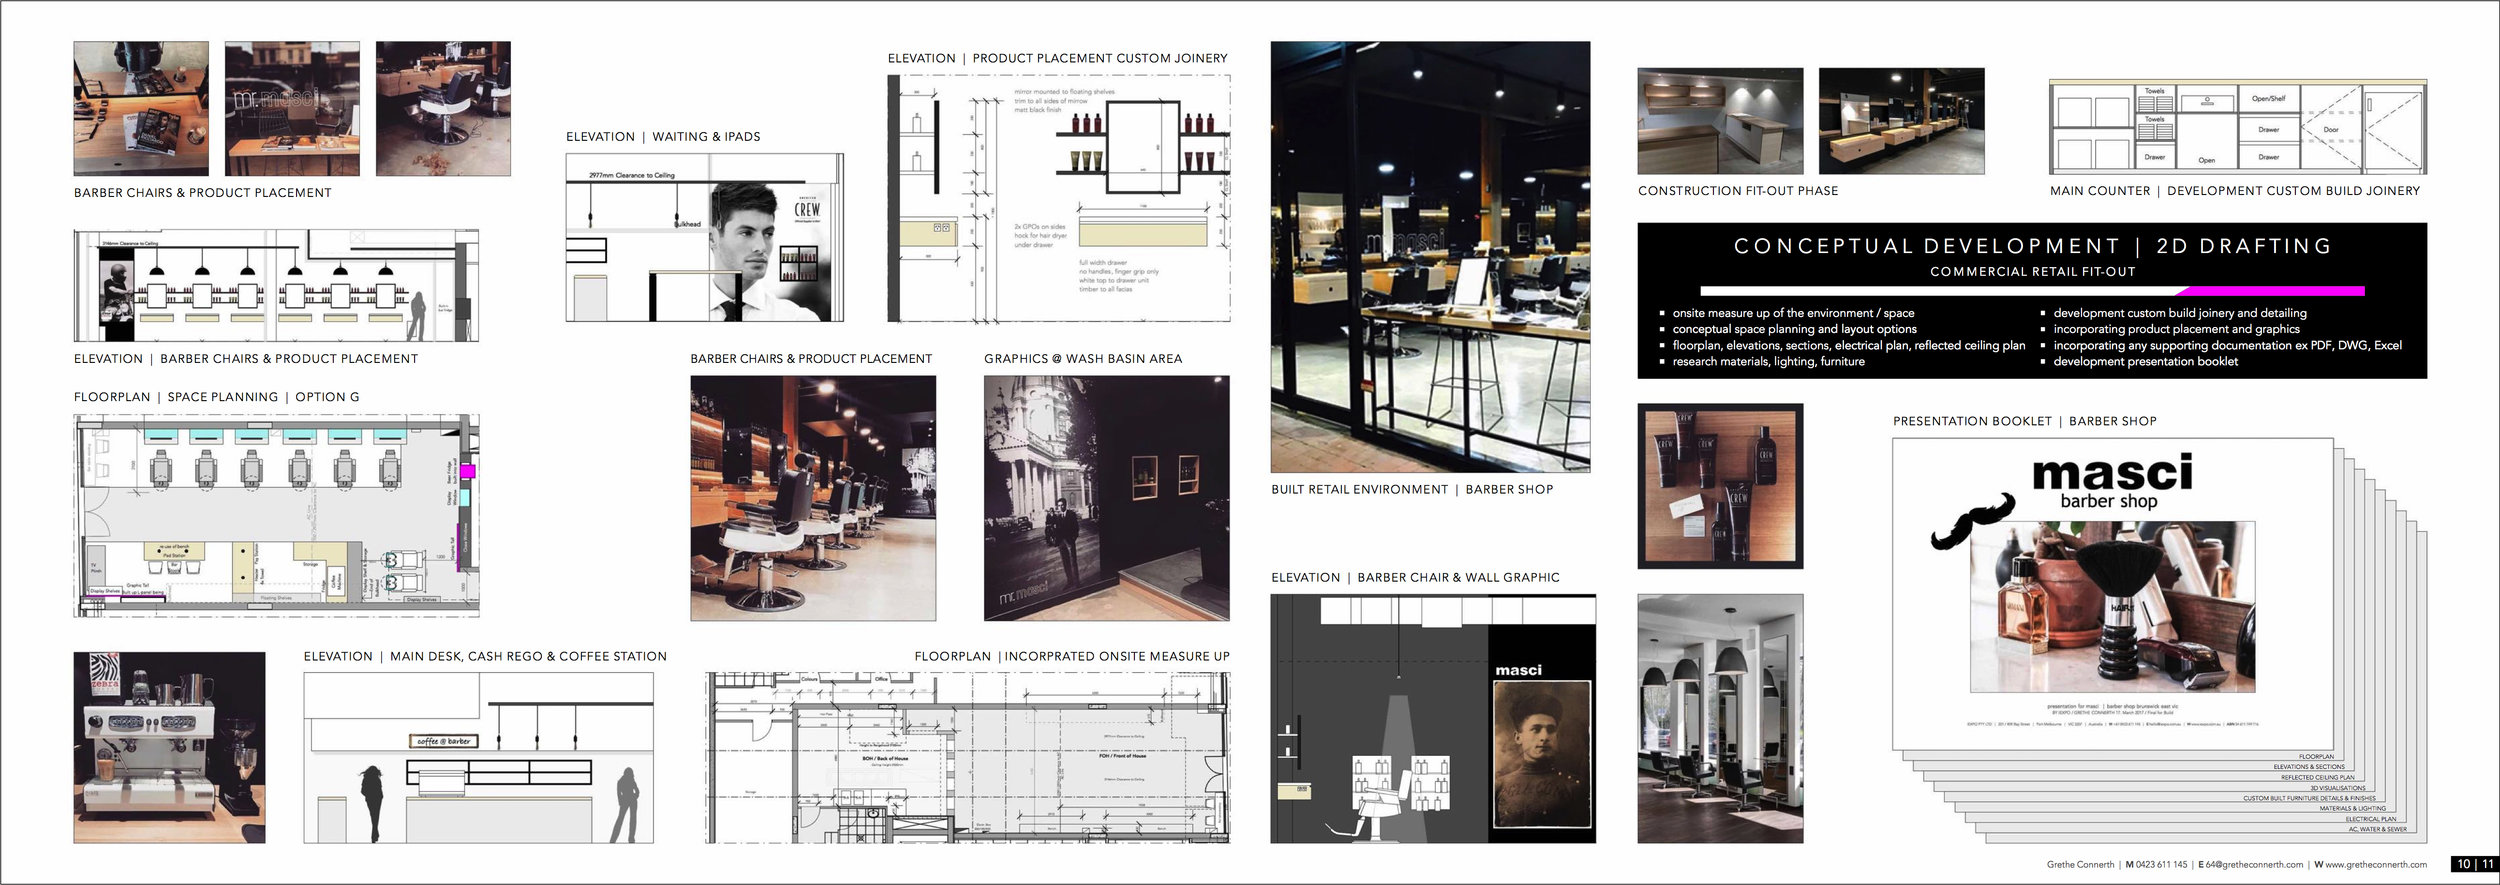Click caption 'ELEVATION | PRODUCT PLACEMENT CUSTOM JOINERY'
The image size is (2500, 885).
click(x=1058, y=59)
